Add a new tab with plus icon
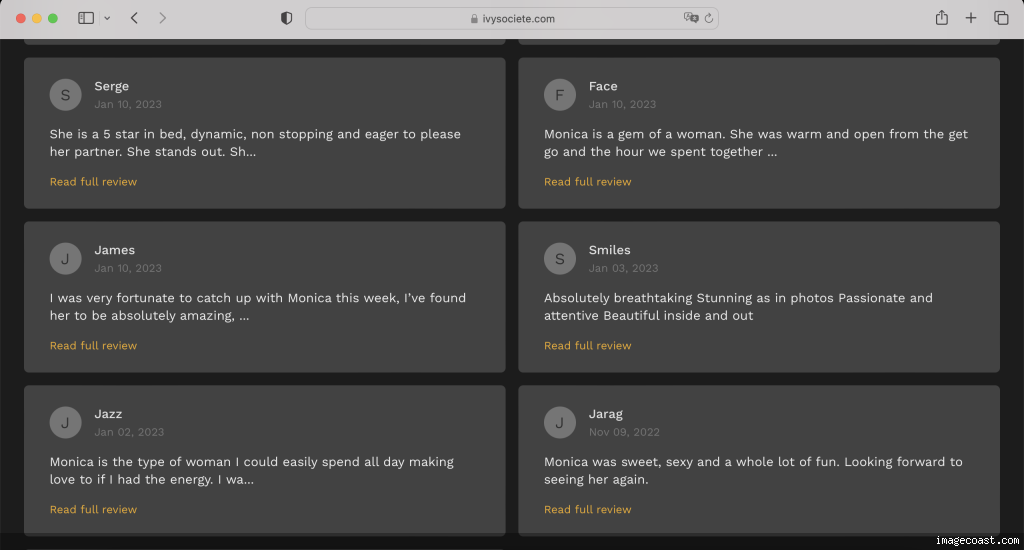1024x550 pixels. click(x=970, y=18)
